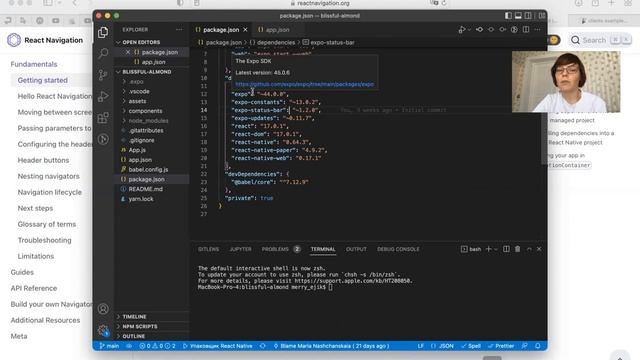Open the Manage gear menu
This screenshot has height=360, width=640.
103,330
